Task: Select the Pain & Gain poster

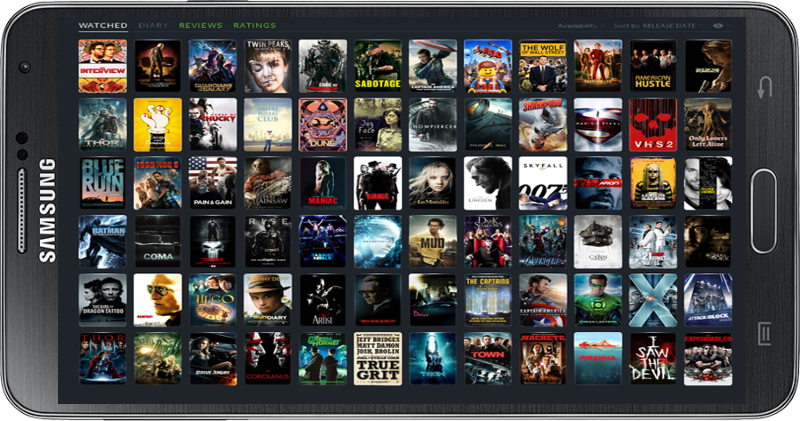Action: 213,184
